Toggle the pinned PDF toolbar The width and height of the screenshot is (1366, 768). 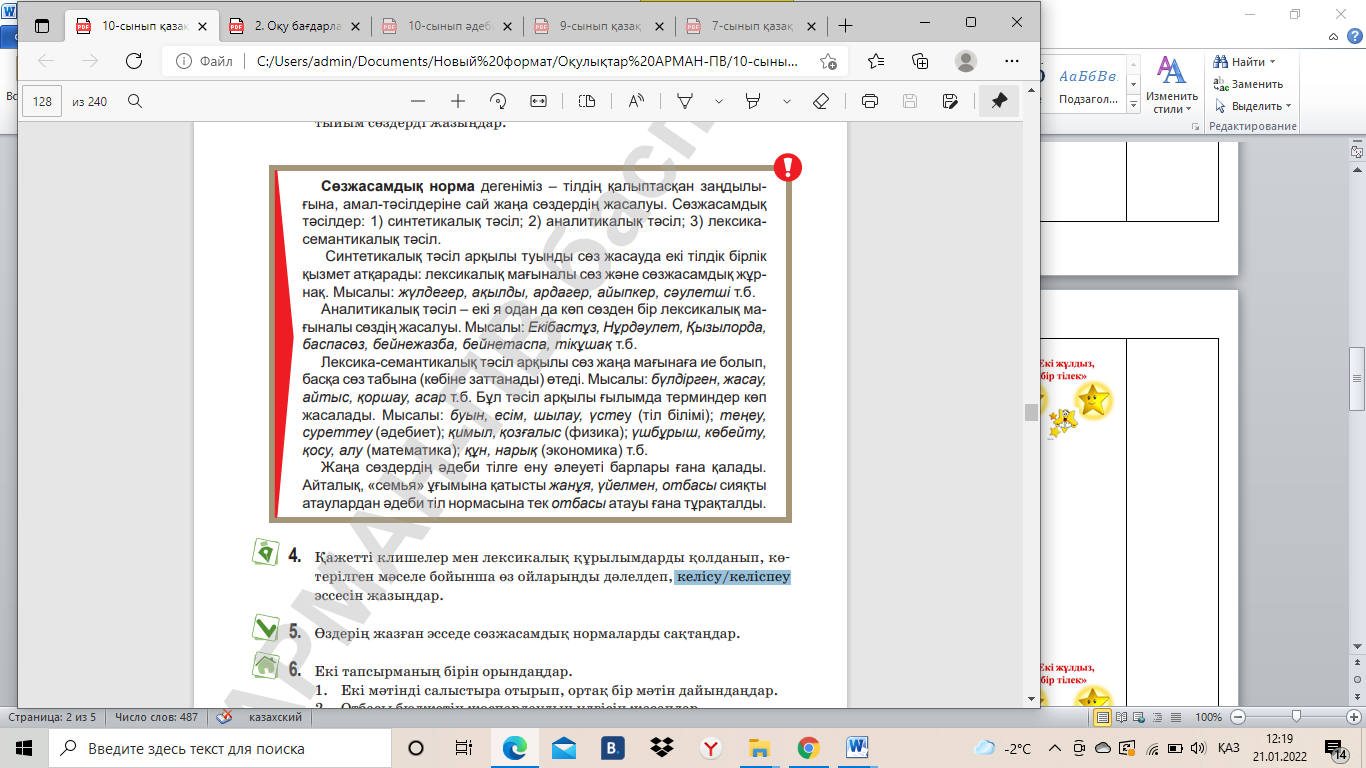pyautogui.click(x=999, y=101)
